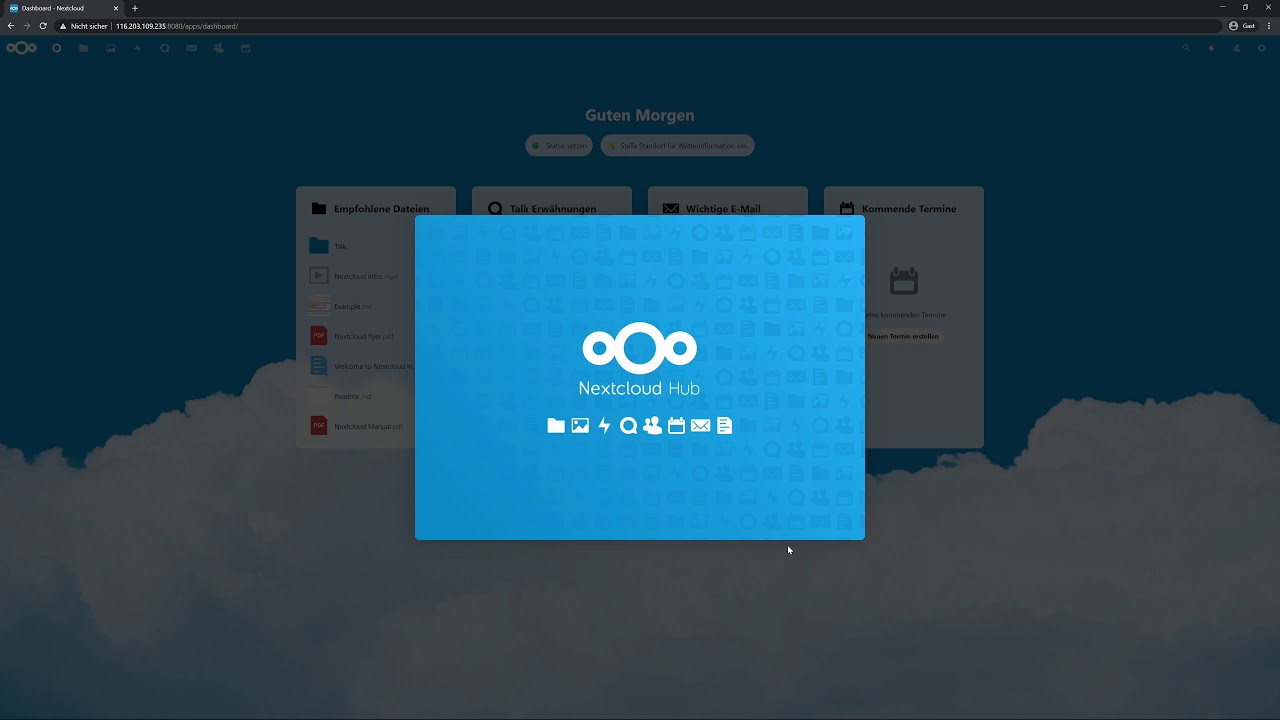The height and width of the screenshot is (720, 1280).
Task: Click 'Wichtige E-Mail' widget heading
Action: [723, 209]
